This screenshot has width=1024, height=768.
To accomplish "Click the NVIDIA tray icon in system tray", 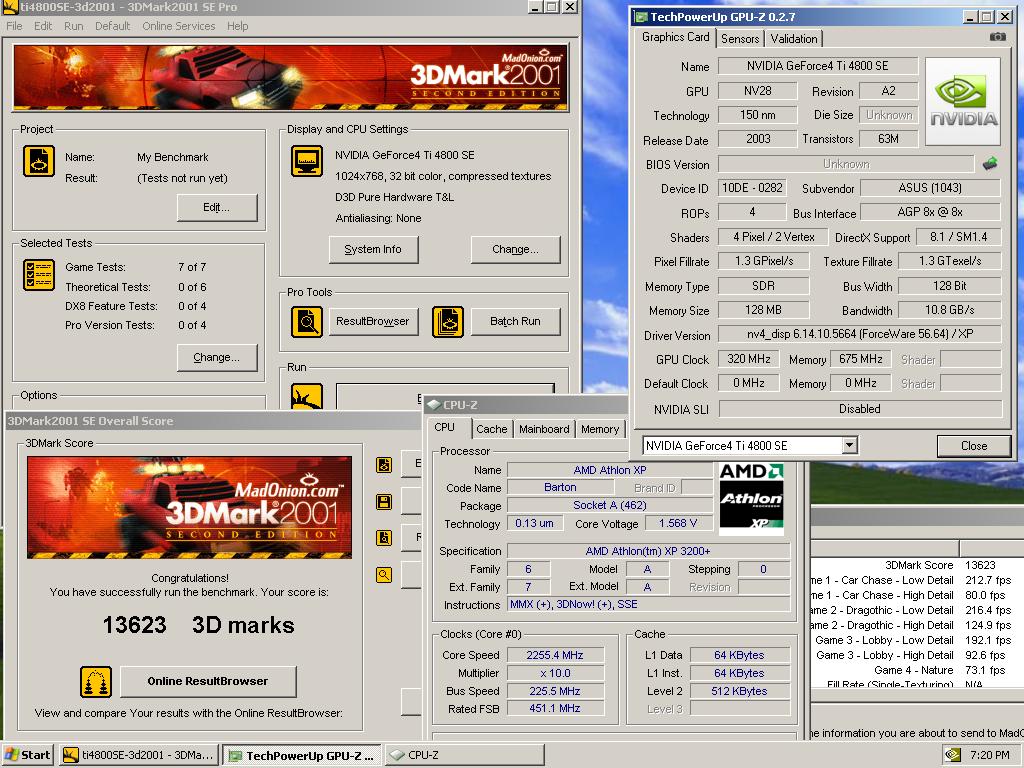I will pos(953,755).
